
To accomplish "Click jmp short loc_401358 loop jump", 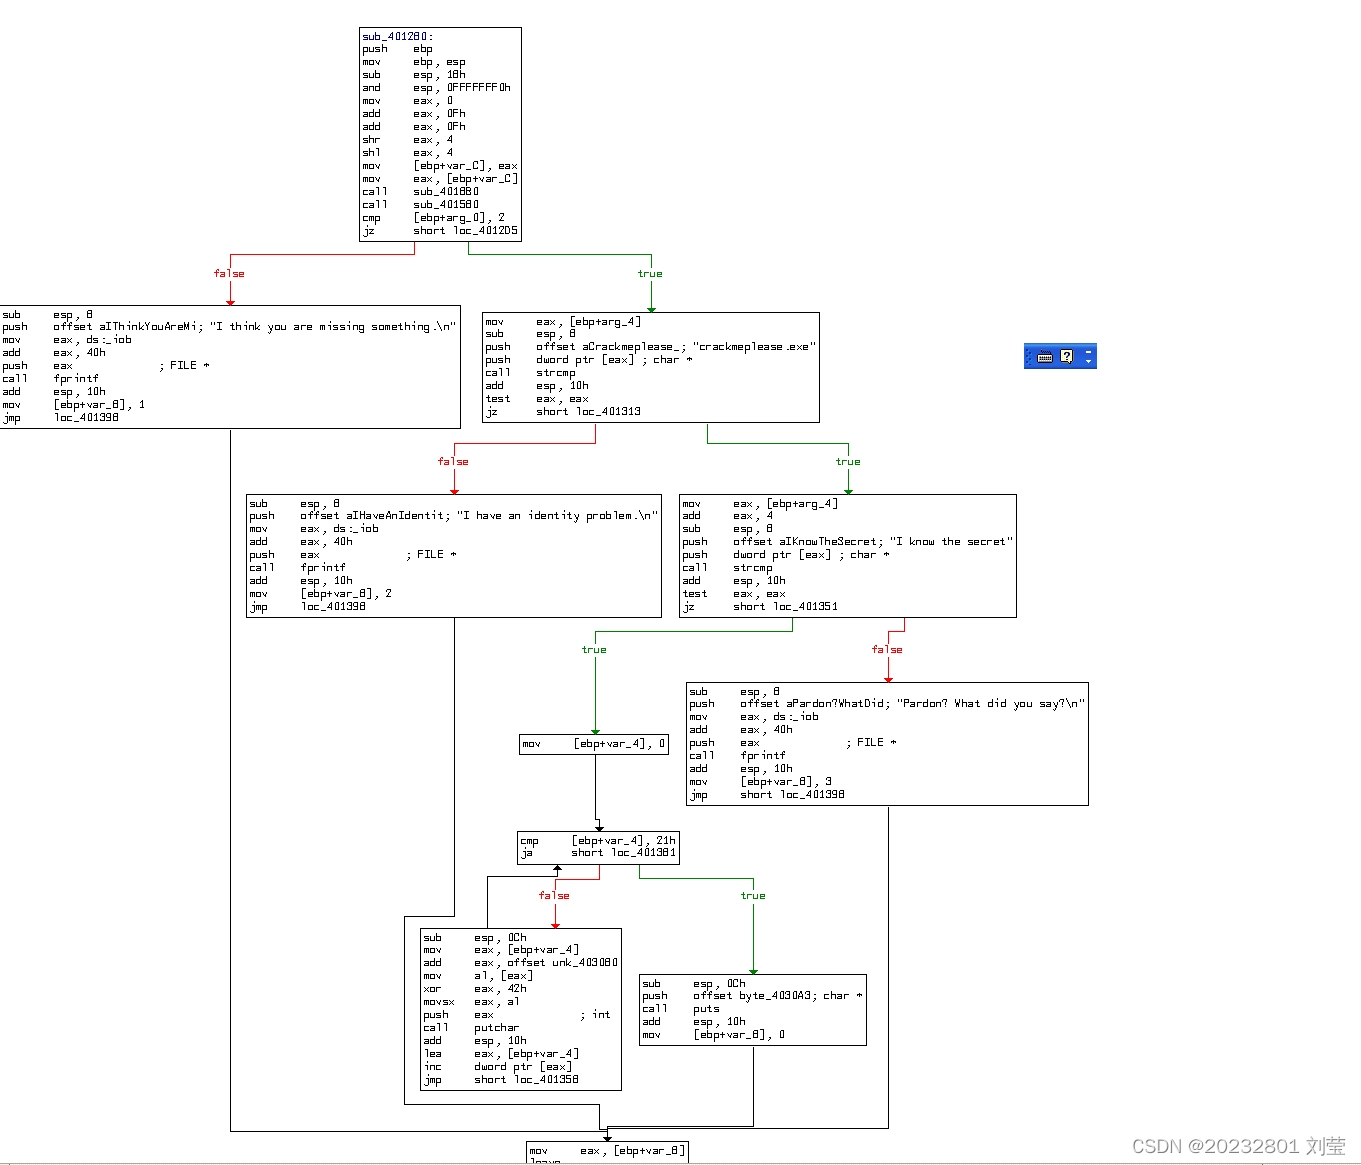I will pyautogui.click(x=501, y=1079).
